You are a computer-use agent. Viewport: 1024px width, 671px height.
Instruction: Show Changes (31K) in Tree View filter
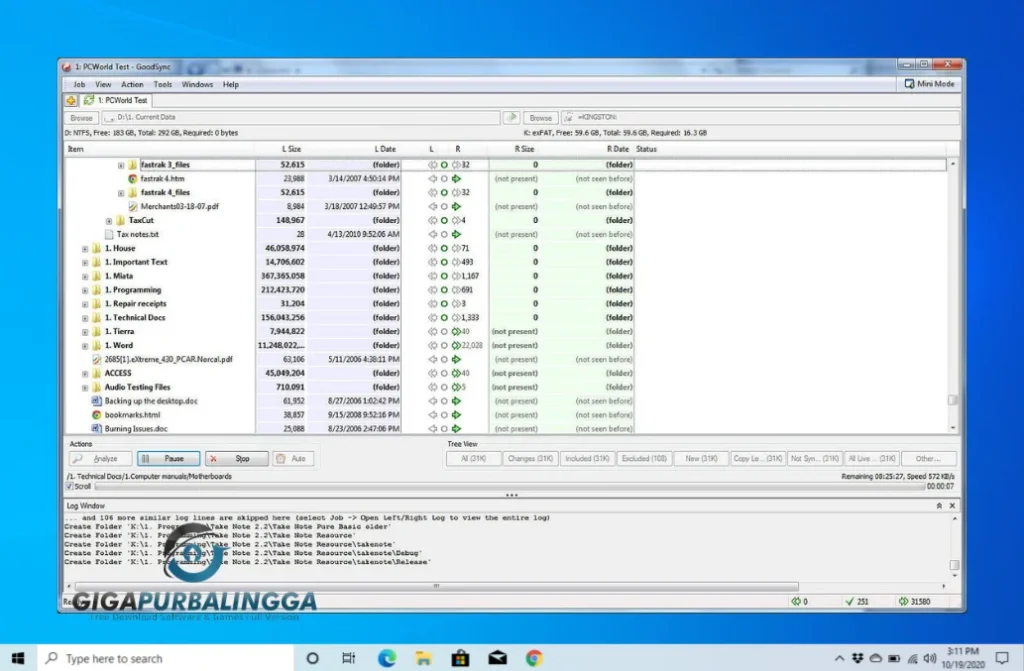(530, 458)
